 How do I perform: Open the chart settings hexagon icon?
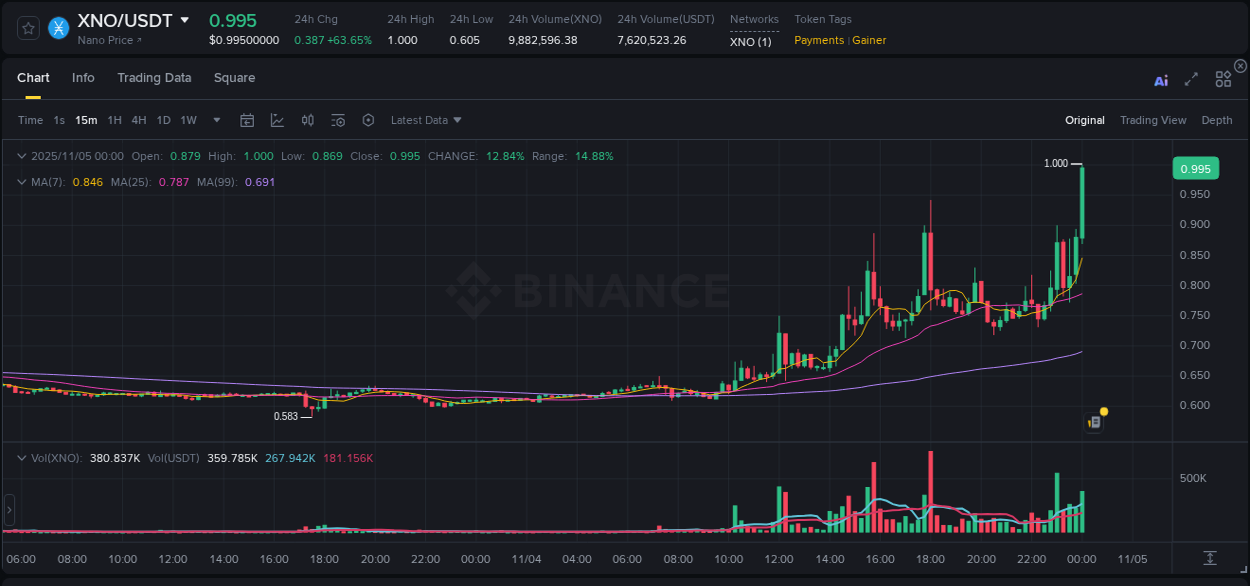tap(368, 120)
